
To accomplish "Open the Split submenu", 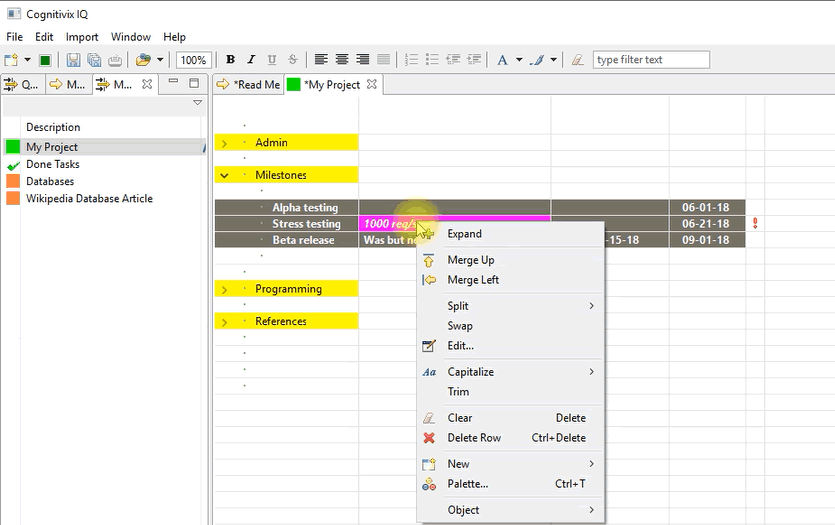I will tap(510, 306).
